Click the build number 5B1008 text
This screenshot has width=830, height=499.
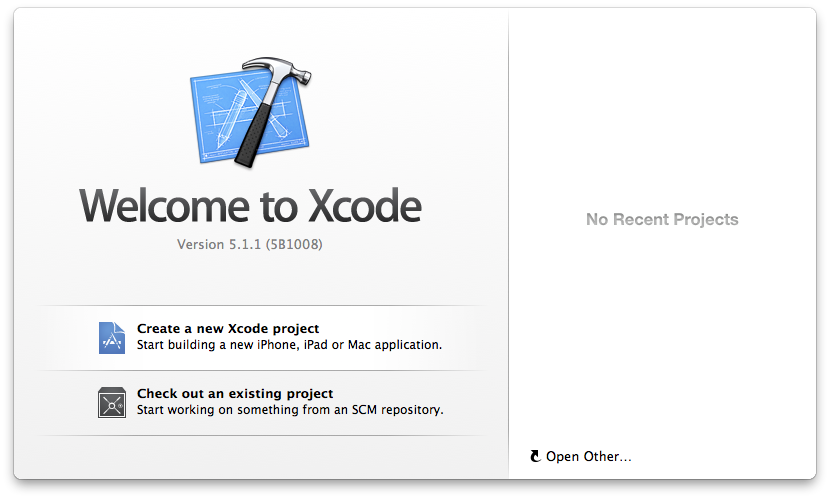click(x=294, y=244)
